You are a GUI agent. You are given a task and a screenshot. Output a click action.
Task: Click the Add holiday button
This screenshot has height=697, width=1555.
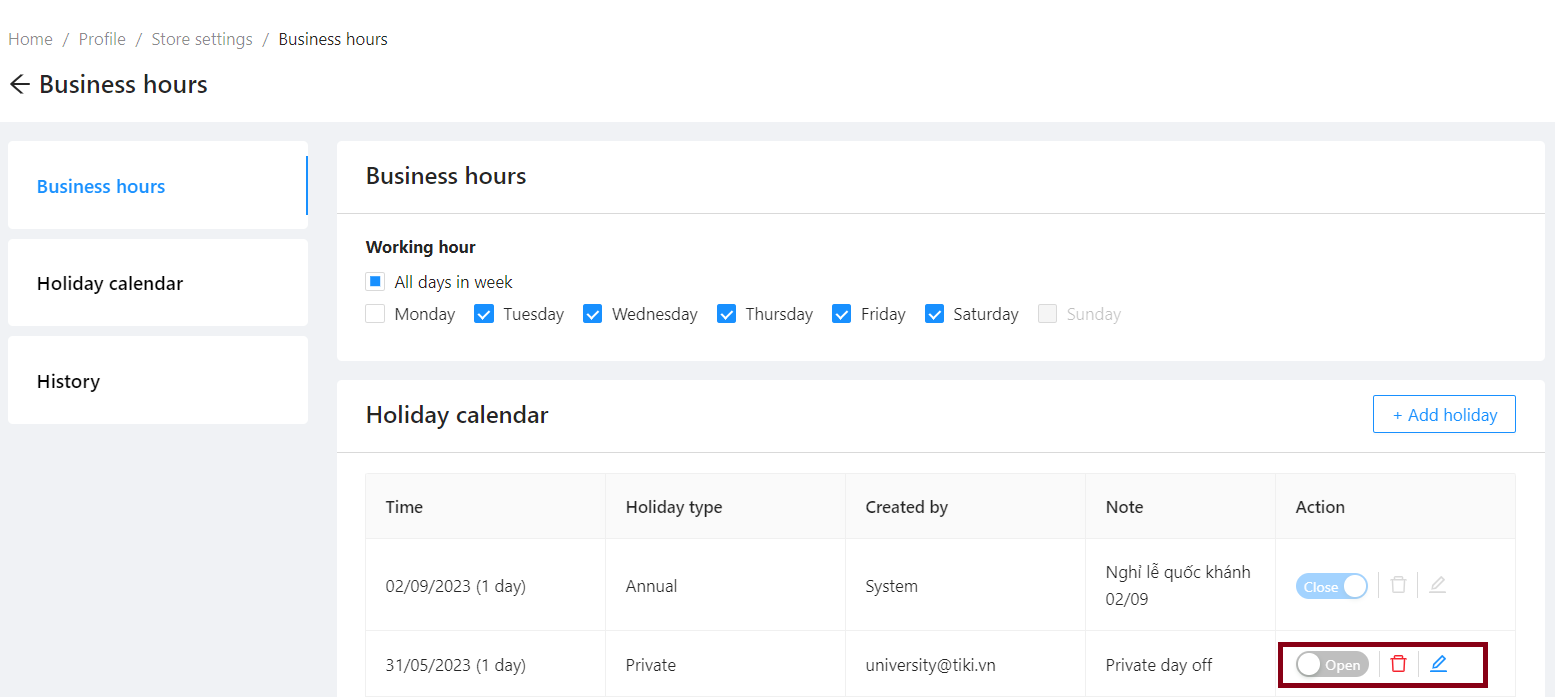click(x=1444, y=414)
